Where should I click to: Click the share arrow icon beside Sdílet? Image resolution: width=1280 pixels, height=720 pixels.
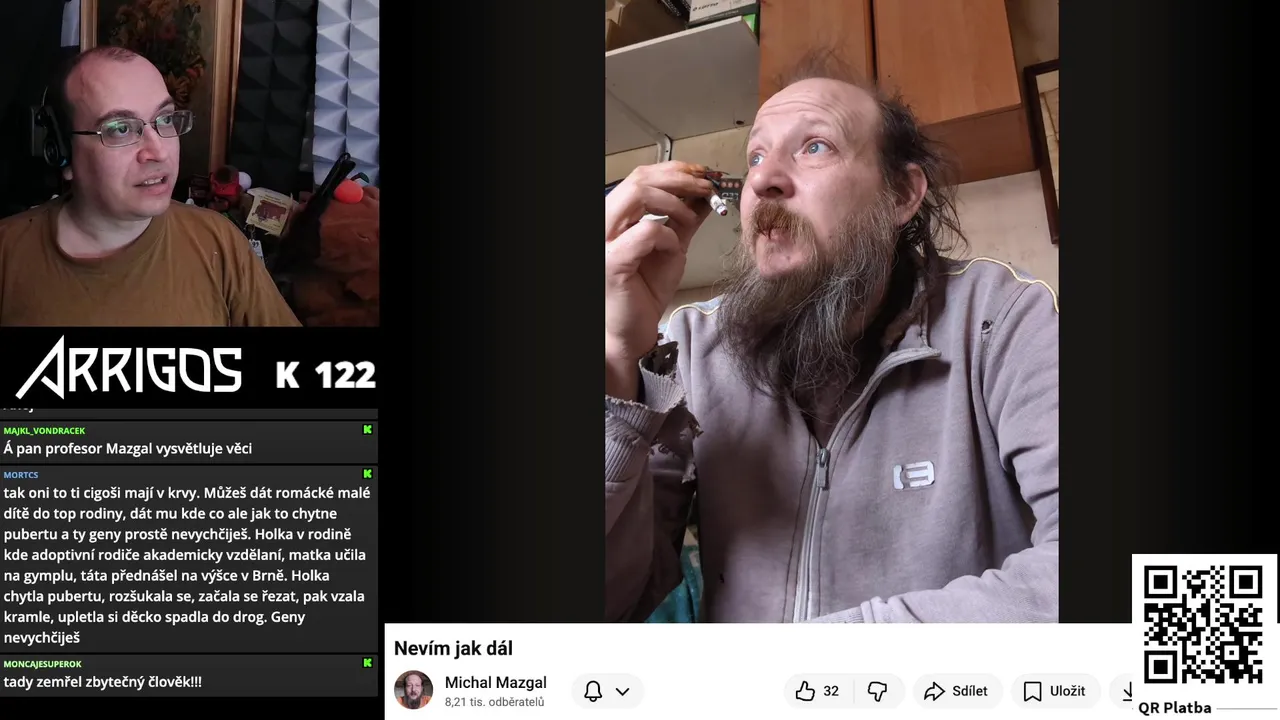(934, 691)
